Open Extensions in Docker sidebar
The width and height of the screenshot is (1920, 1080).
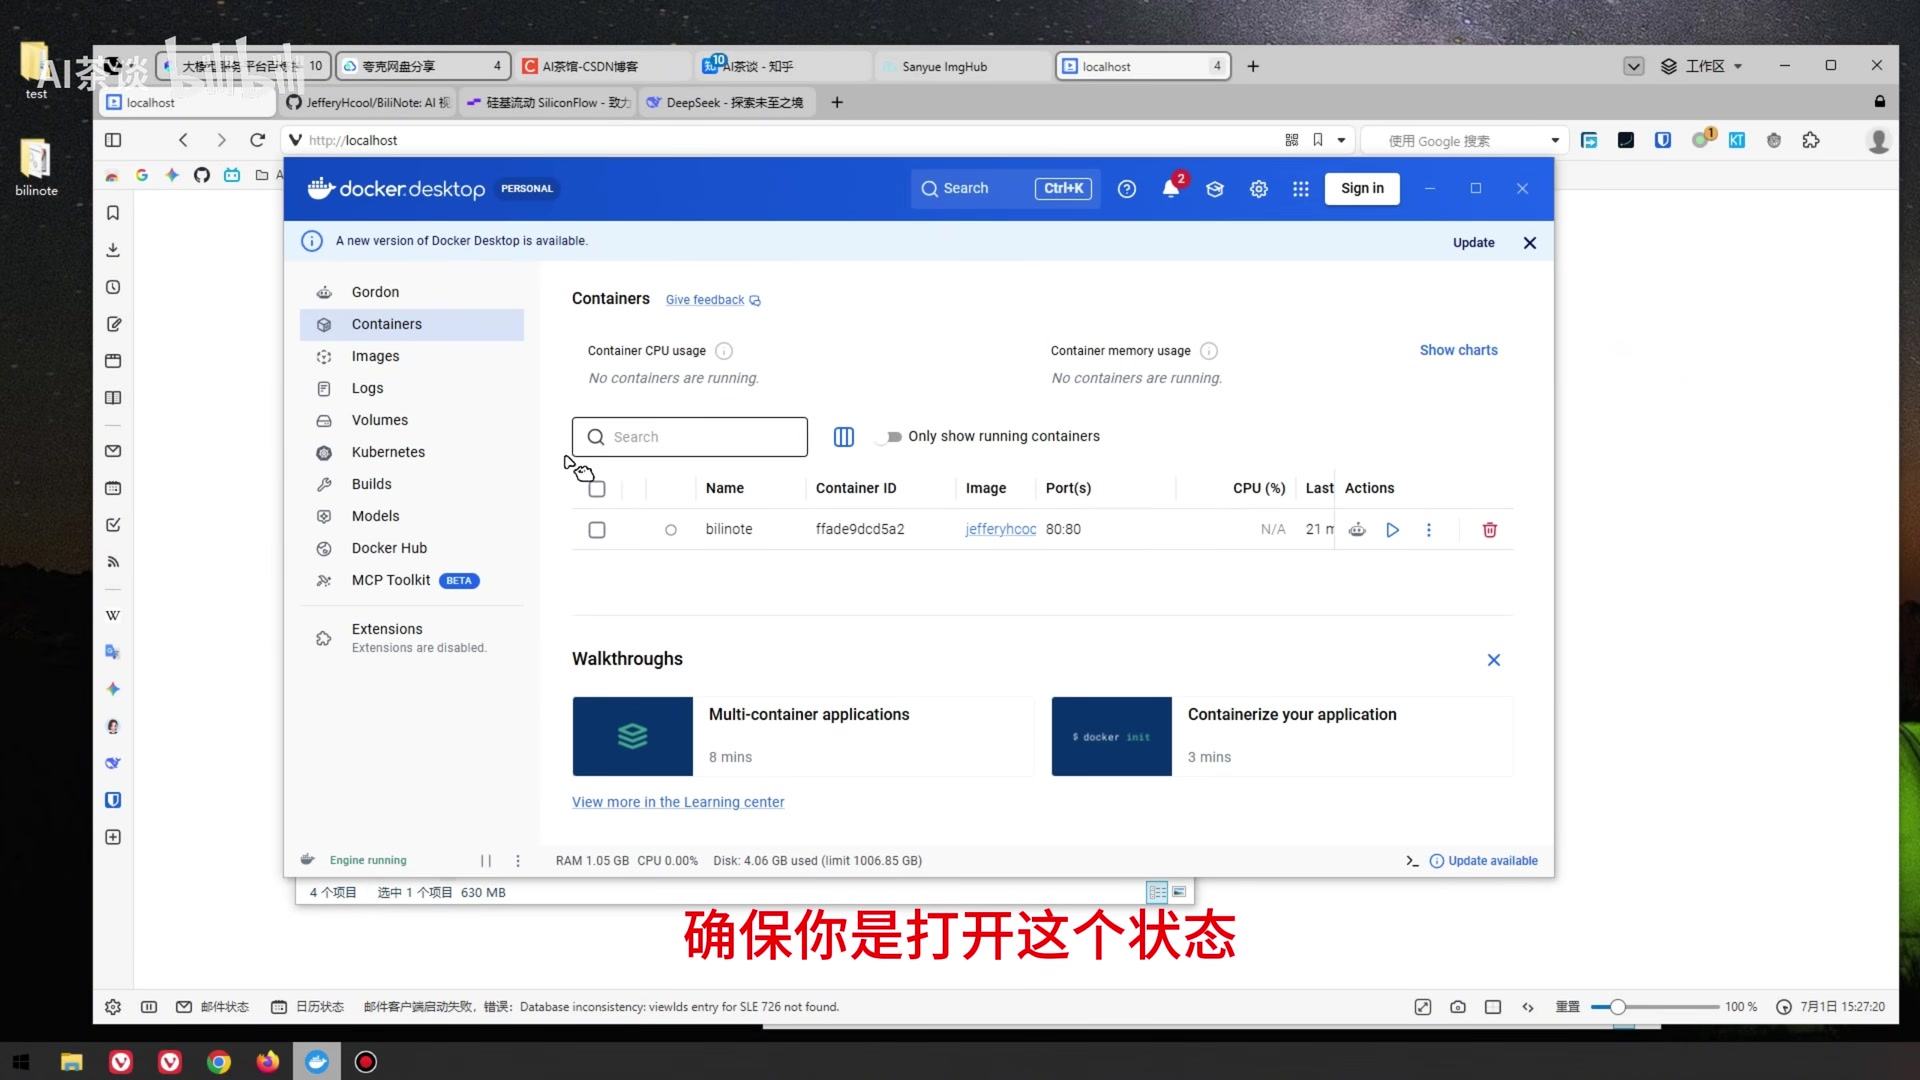point(412,637)
